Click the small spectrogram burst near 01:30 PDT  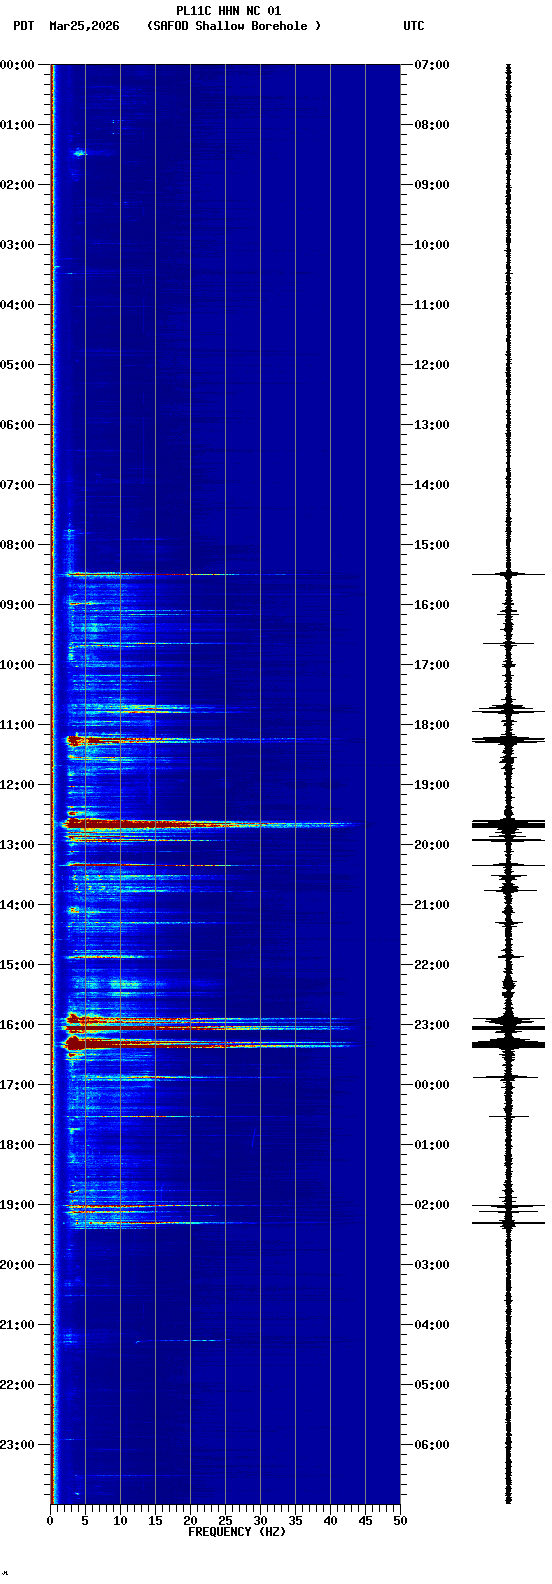pos(80,153)
